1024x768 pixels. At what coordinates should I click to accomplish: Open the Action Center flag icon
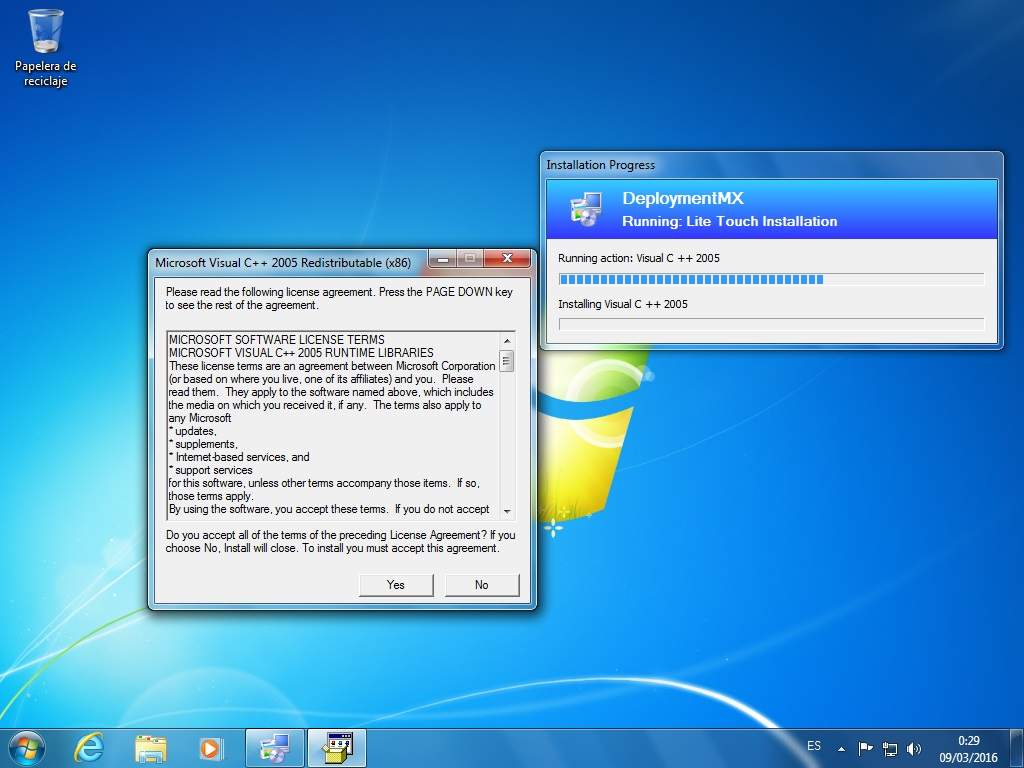coord(866,748)
